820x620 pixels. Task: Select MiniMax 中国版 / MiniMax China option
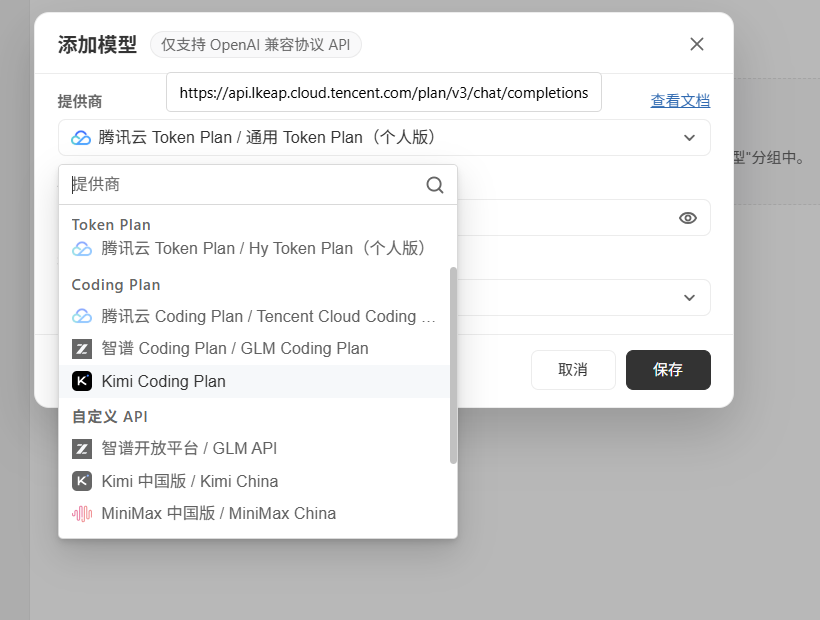click(x=254, y=513)
